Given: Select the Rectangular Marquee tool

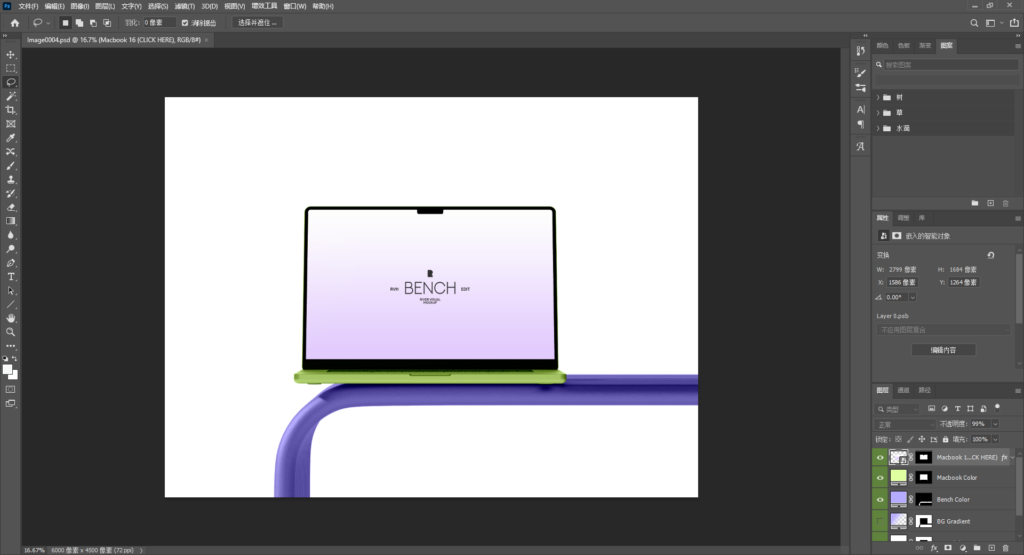Looking at the screenshot, I should click(x=10, y=68).
